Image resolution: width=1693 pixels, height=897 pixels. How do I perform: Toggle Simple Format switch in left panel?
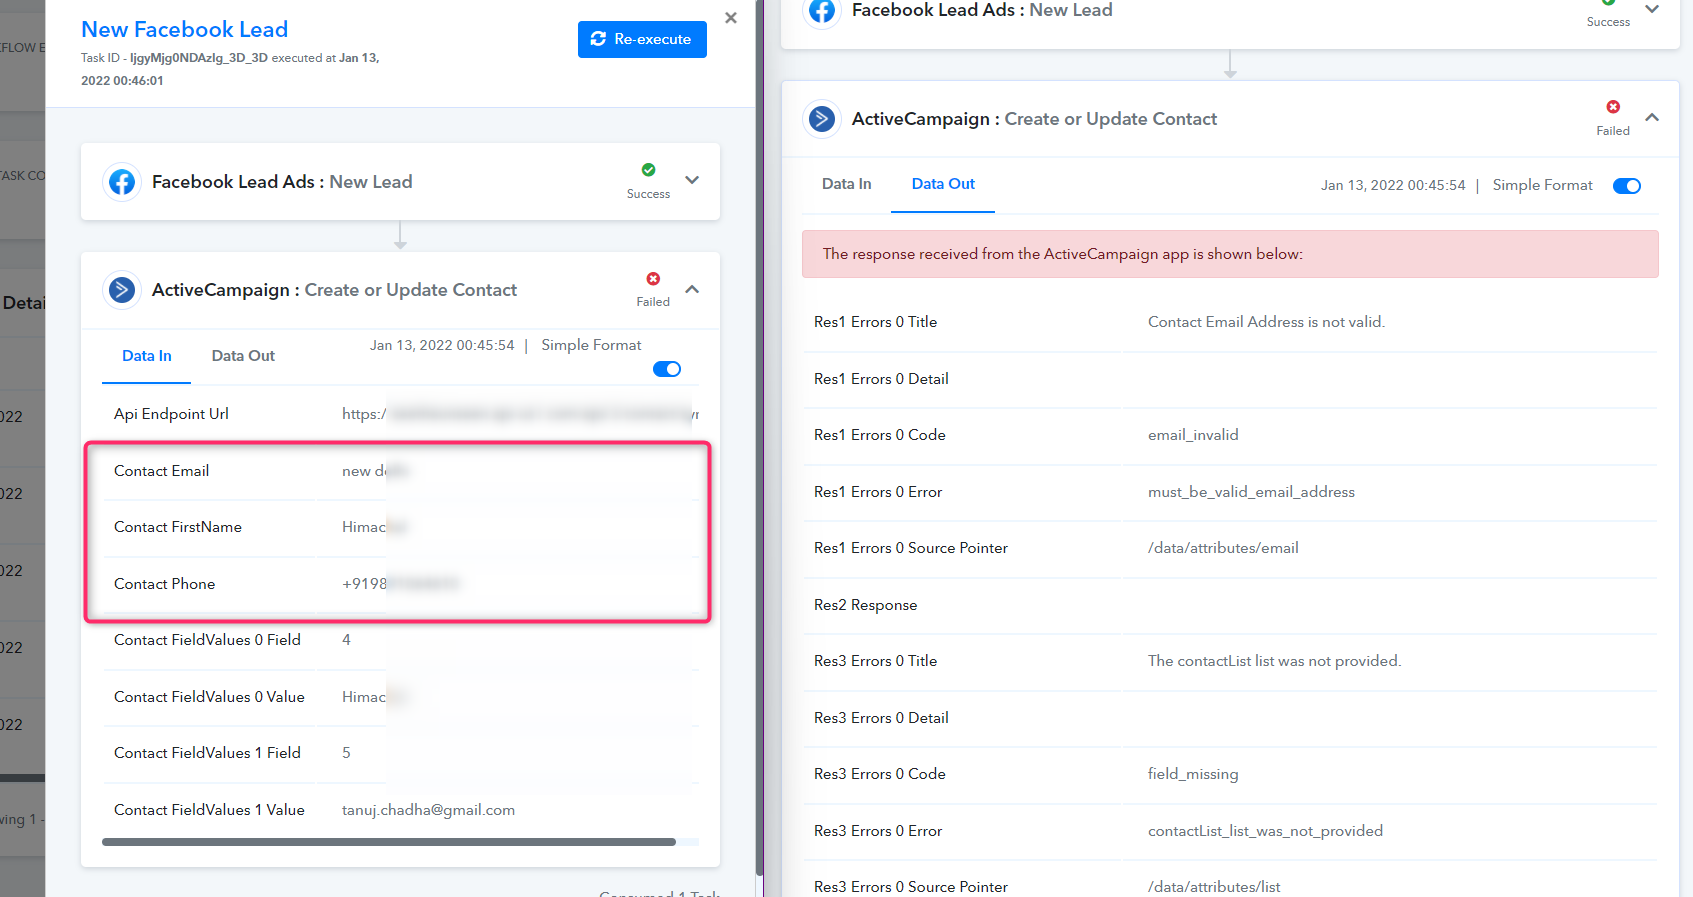pos(667,369)
